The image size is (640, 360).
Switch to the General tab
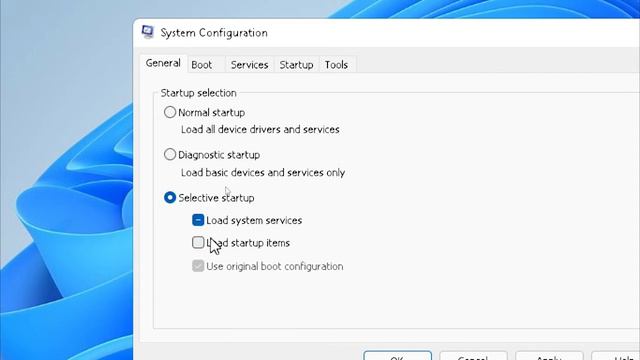pyautogui.click(x=163, y=63)
